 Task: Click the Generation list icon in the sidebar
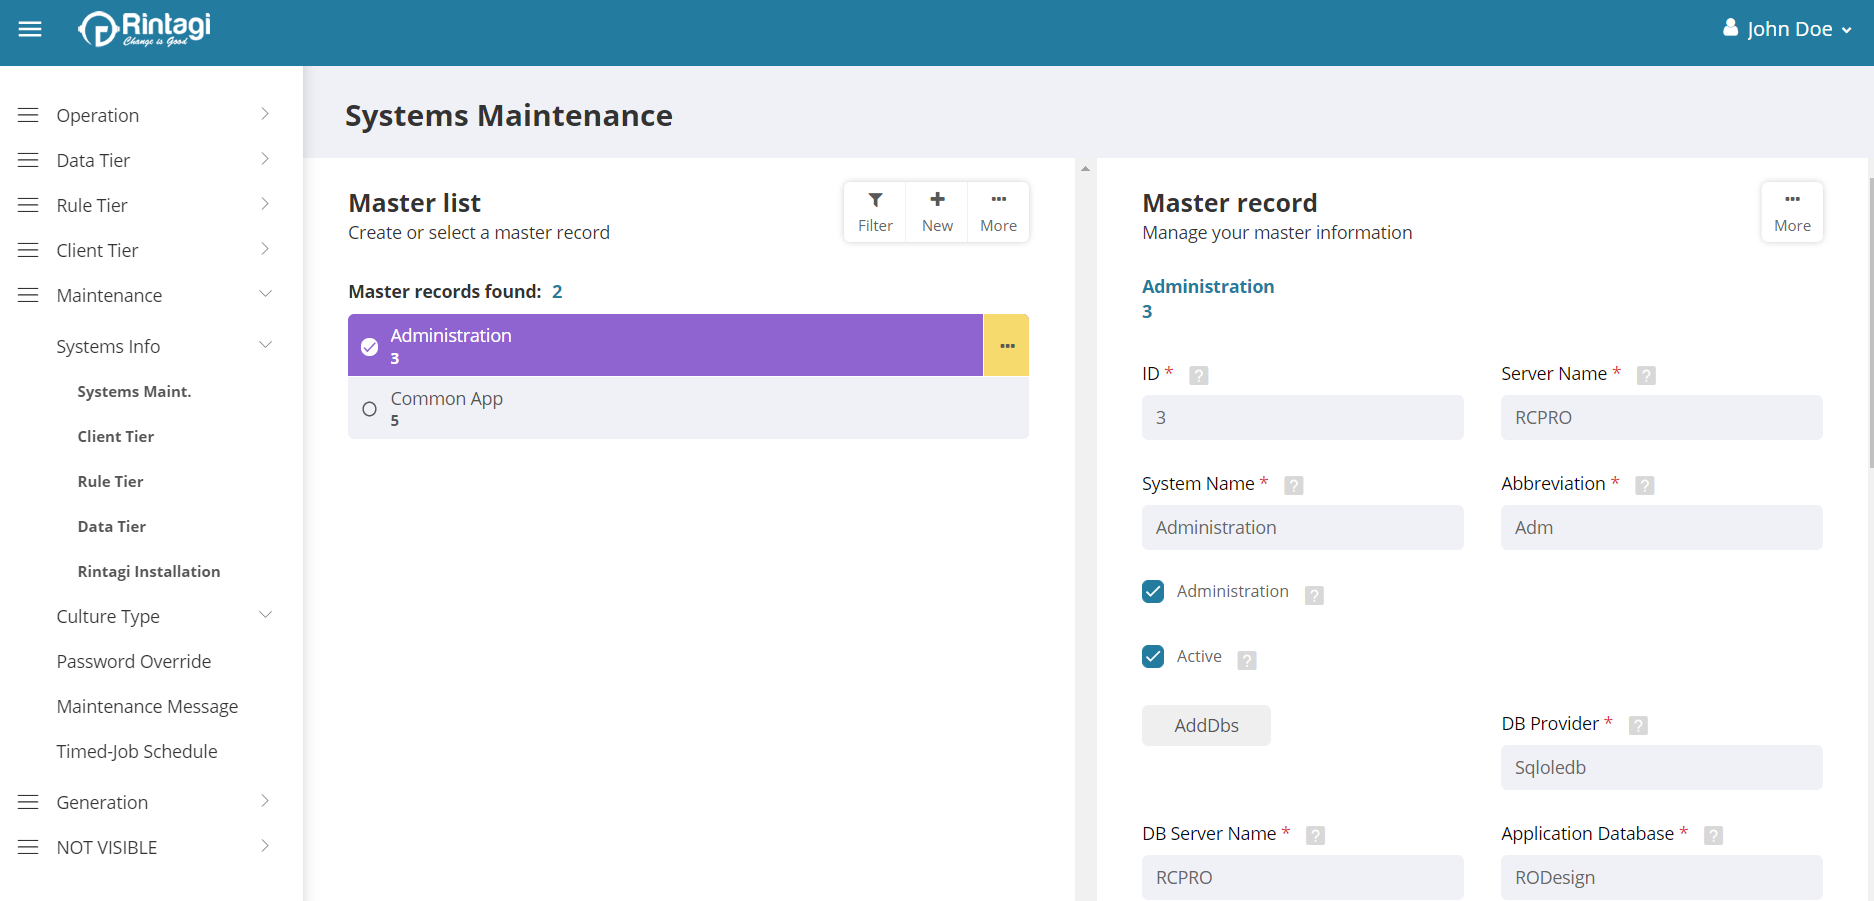pyautogui.click(x=28, y=802)
